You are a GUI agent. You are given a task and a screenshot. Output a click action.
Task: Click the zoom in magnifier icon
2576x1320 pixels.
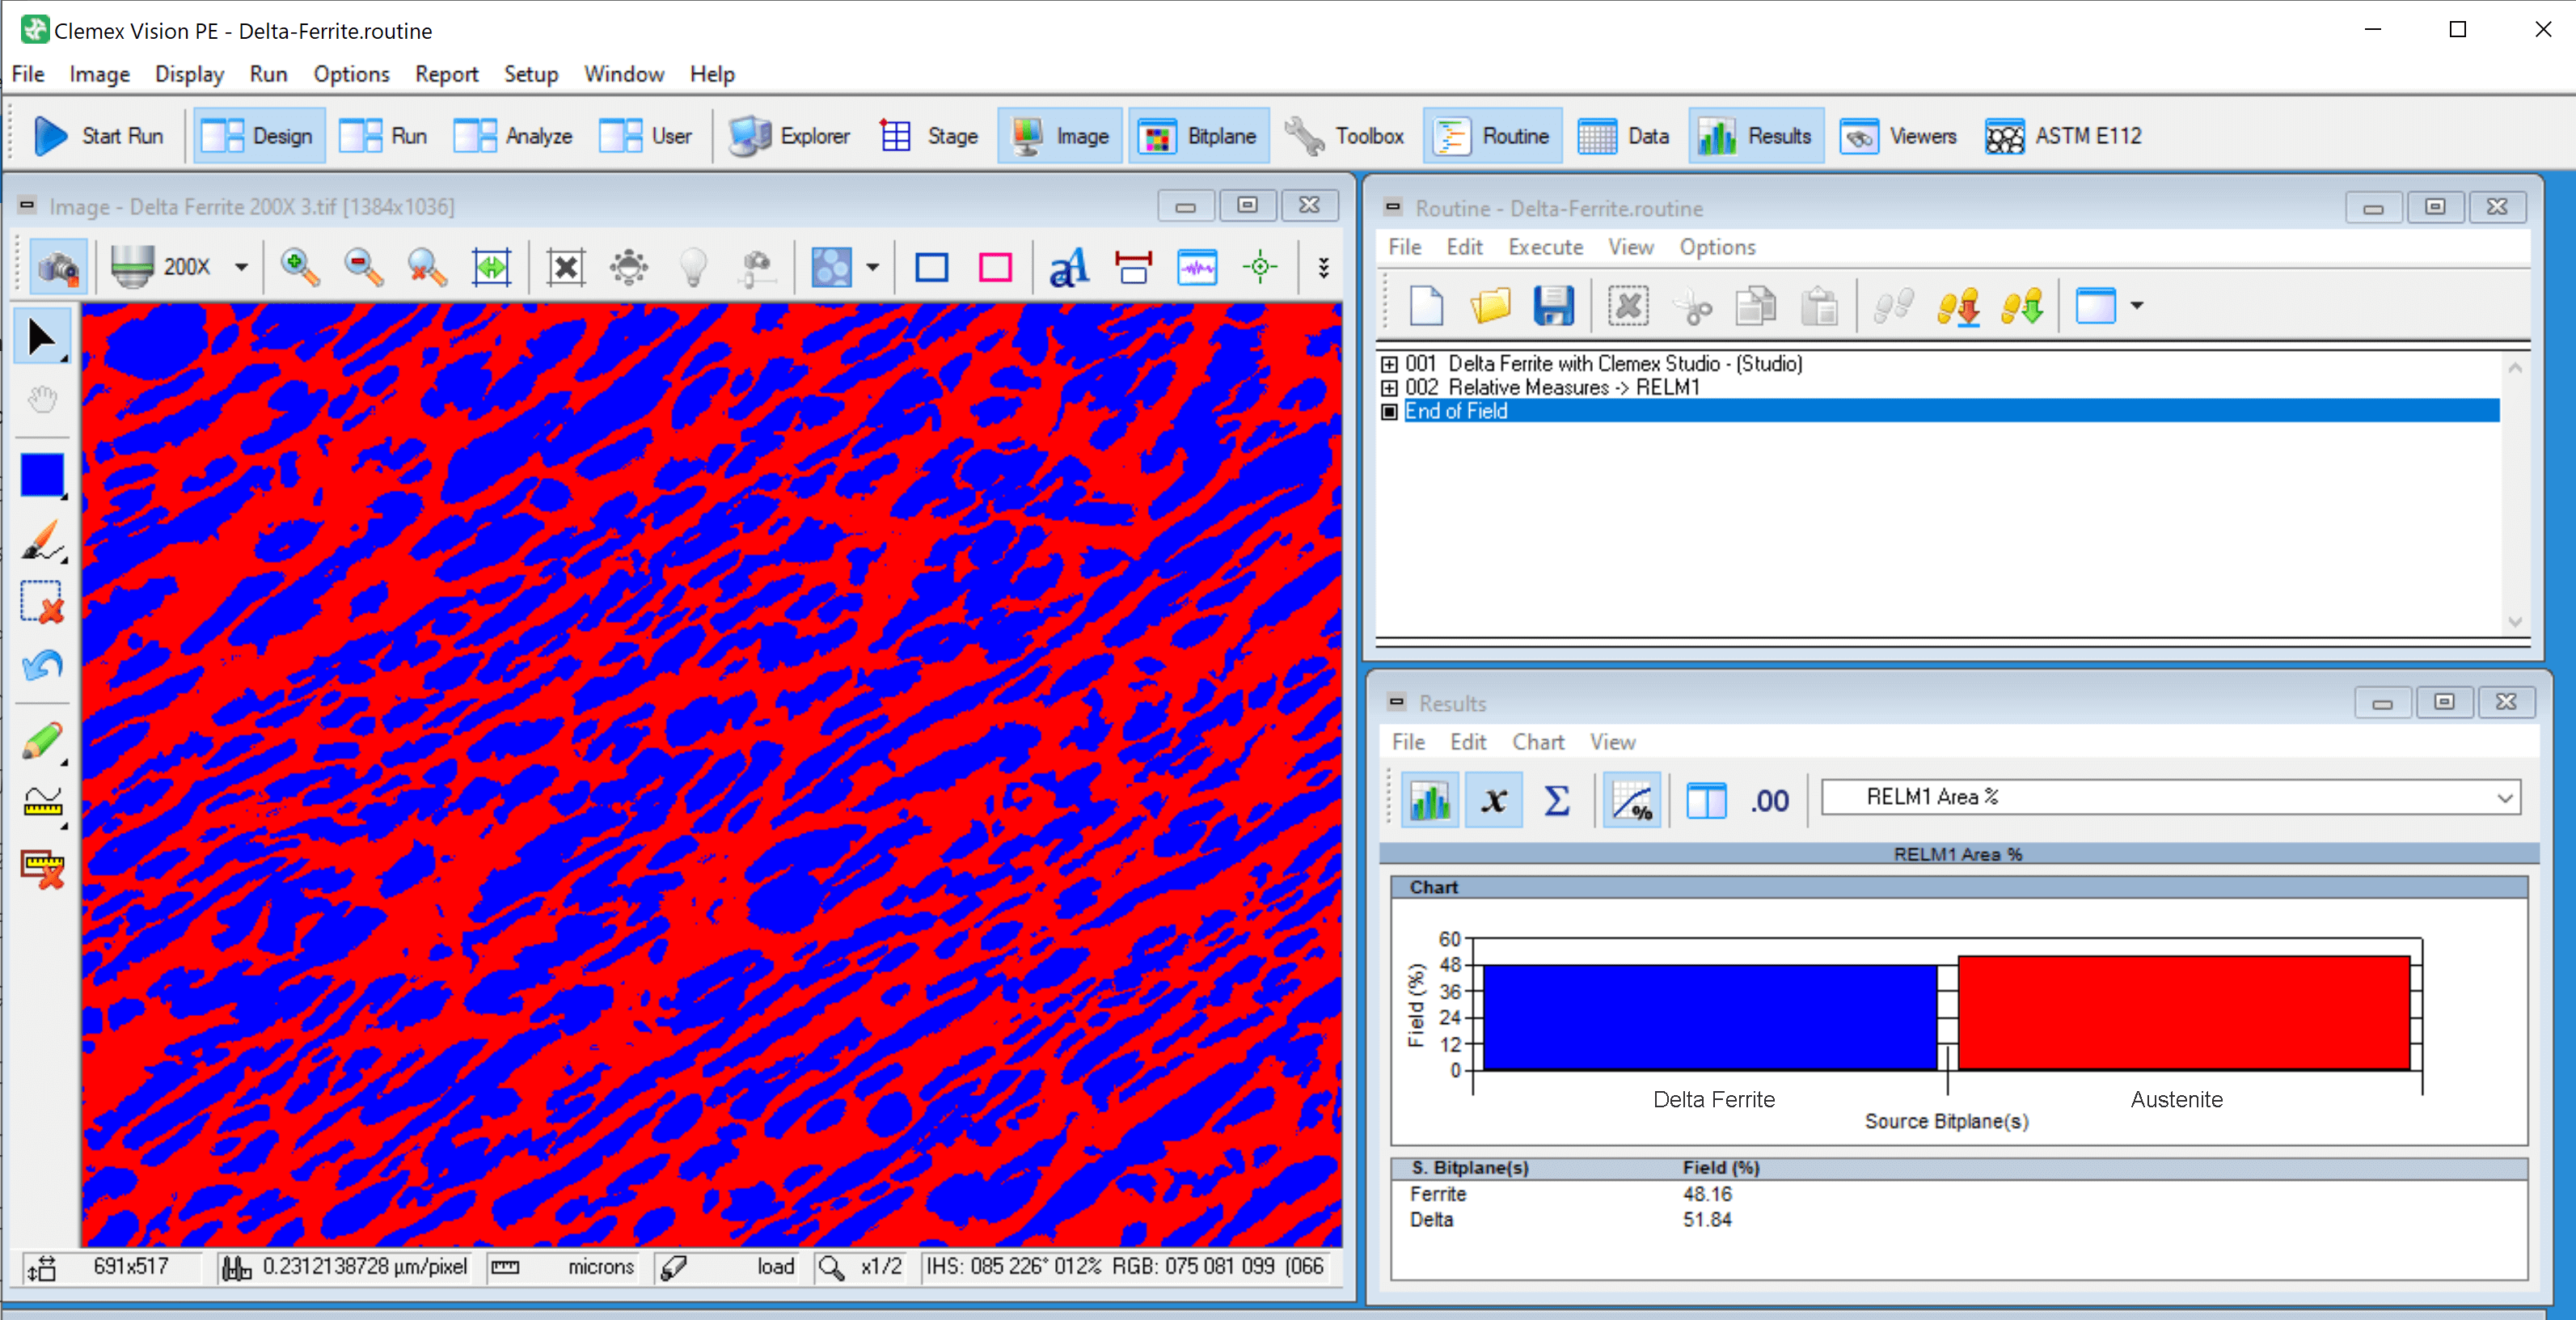coord(298,267)
